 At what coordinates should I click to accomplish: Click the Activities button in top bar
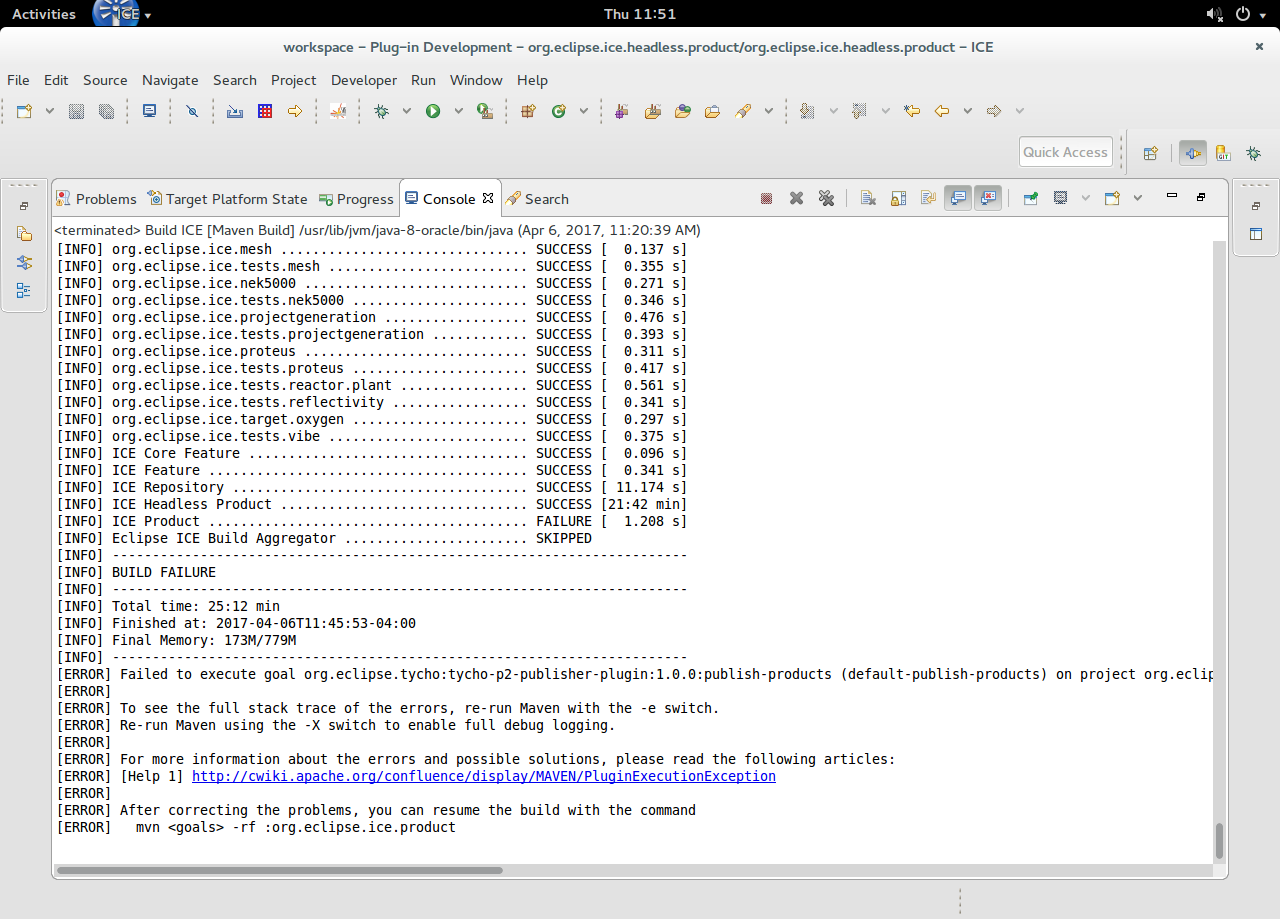[43, 14]
